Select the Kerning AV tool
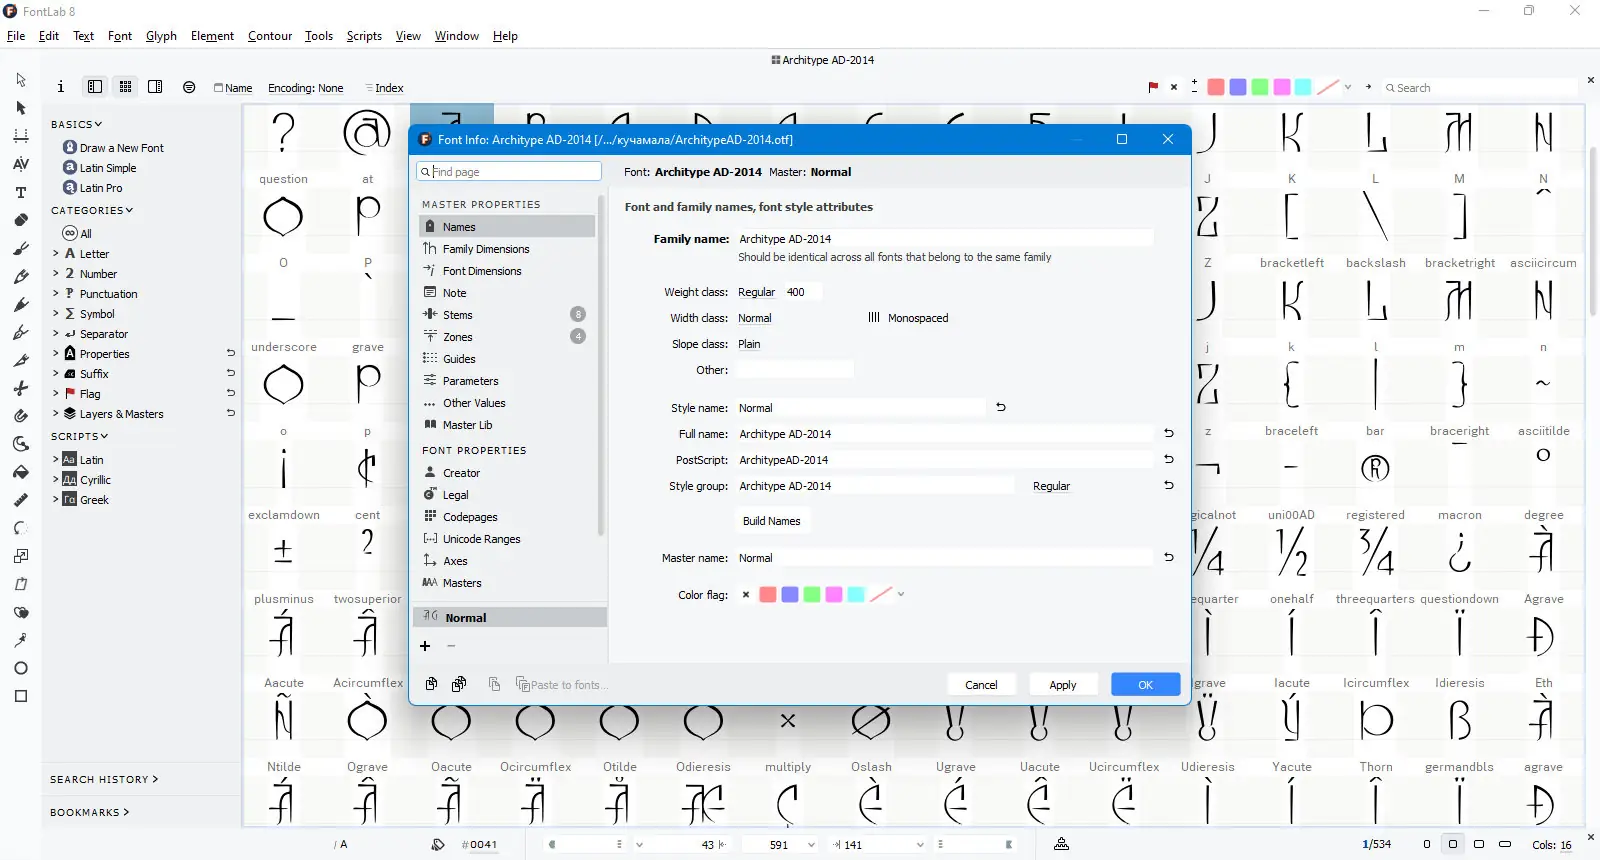1600x860 pixels. pos(21,164)
